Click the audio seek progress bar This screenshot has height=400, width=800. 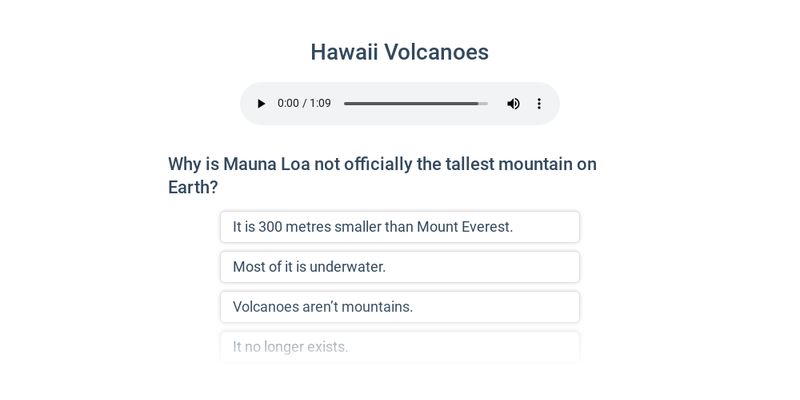415,104
